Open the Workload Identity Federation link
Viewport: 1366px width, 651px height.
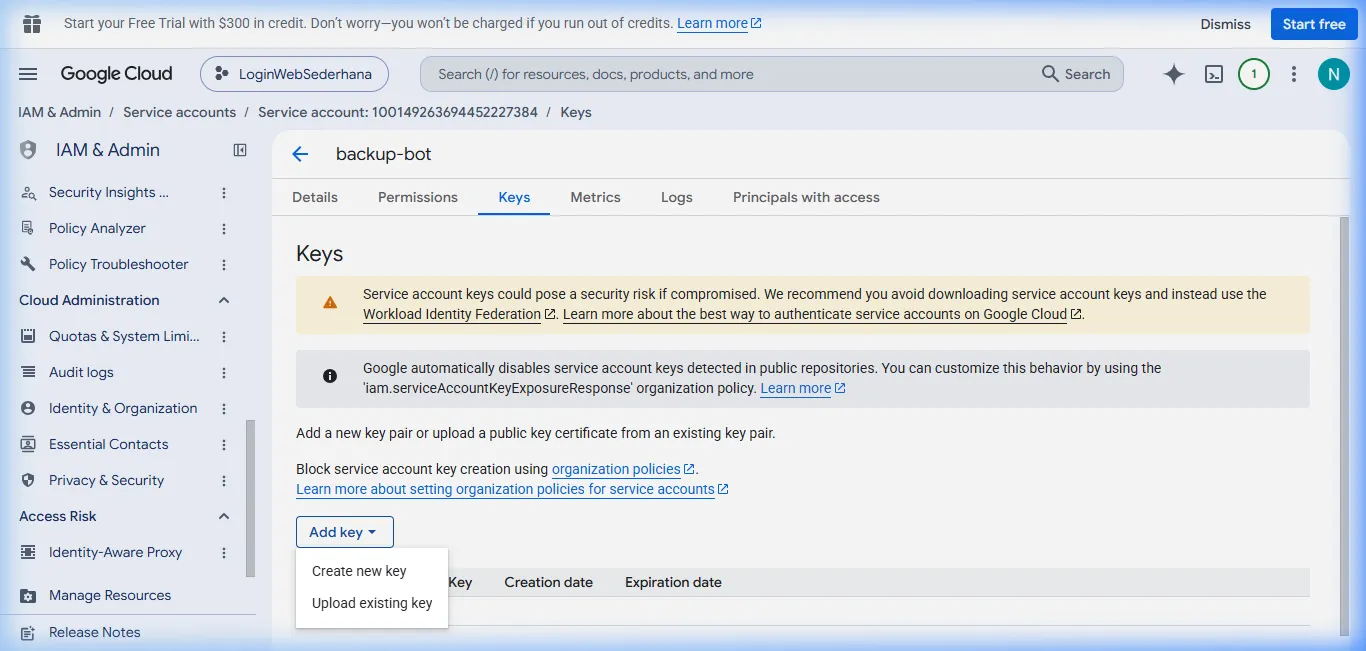[459, 314]
